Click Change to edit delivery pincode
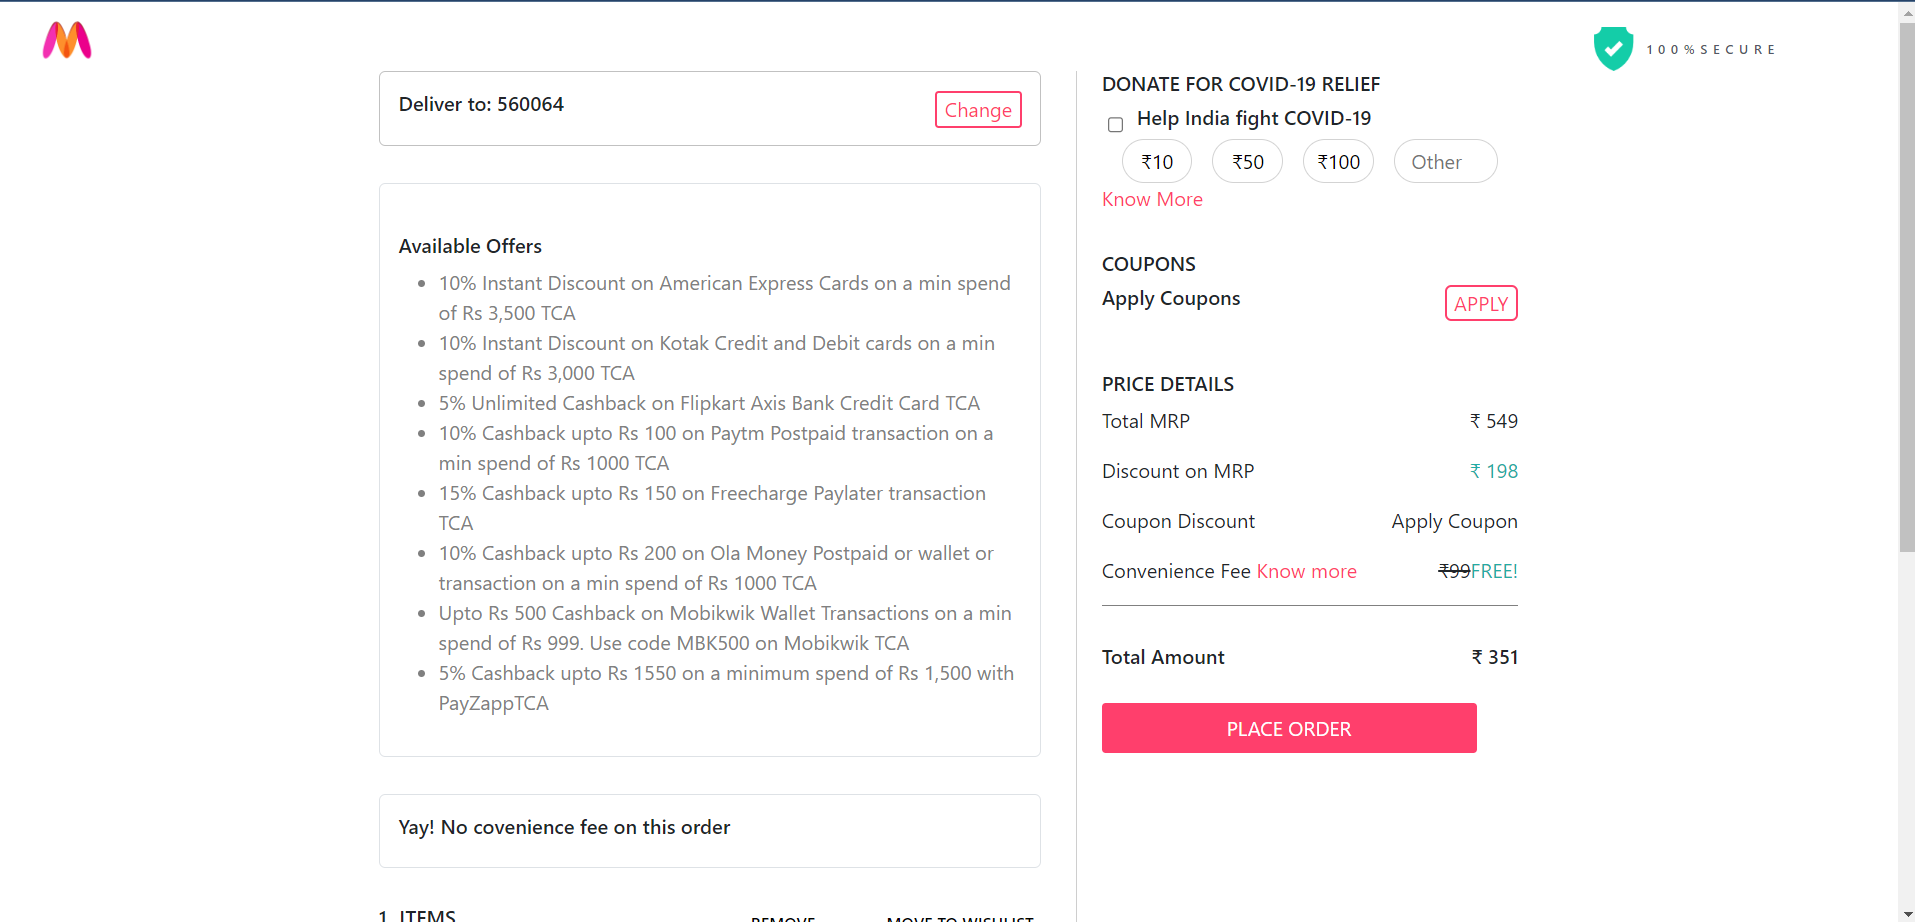 click(x=977, y=109)
